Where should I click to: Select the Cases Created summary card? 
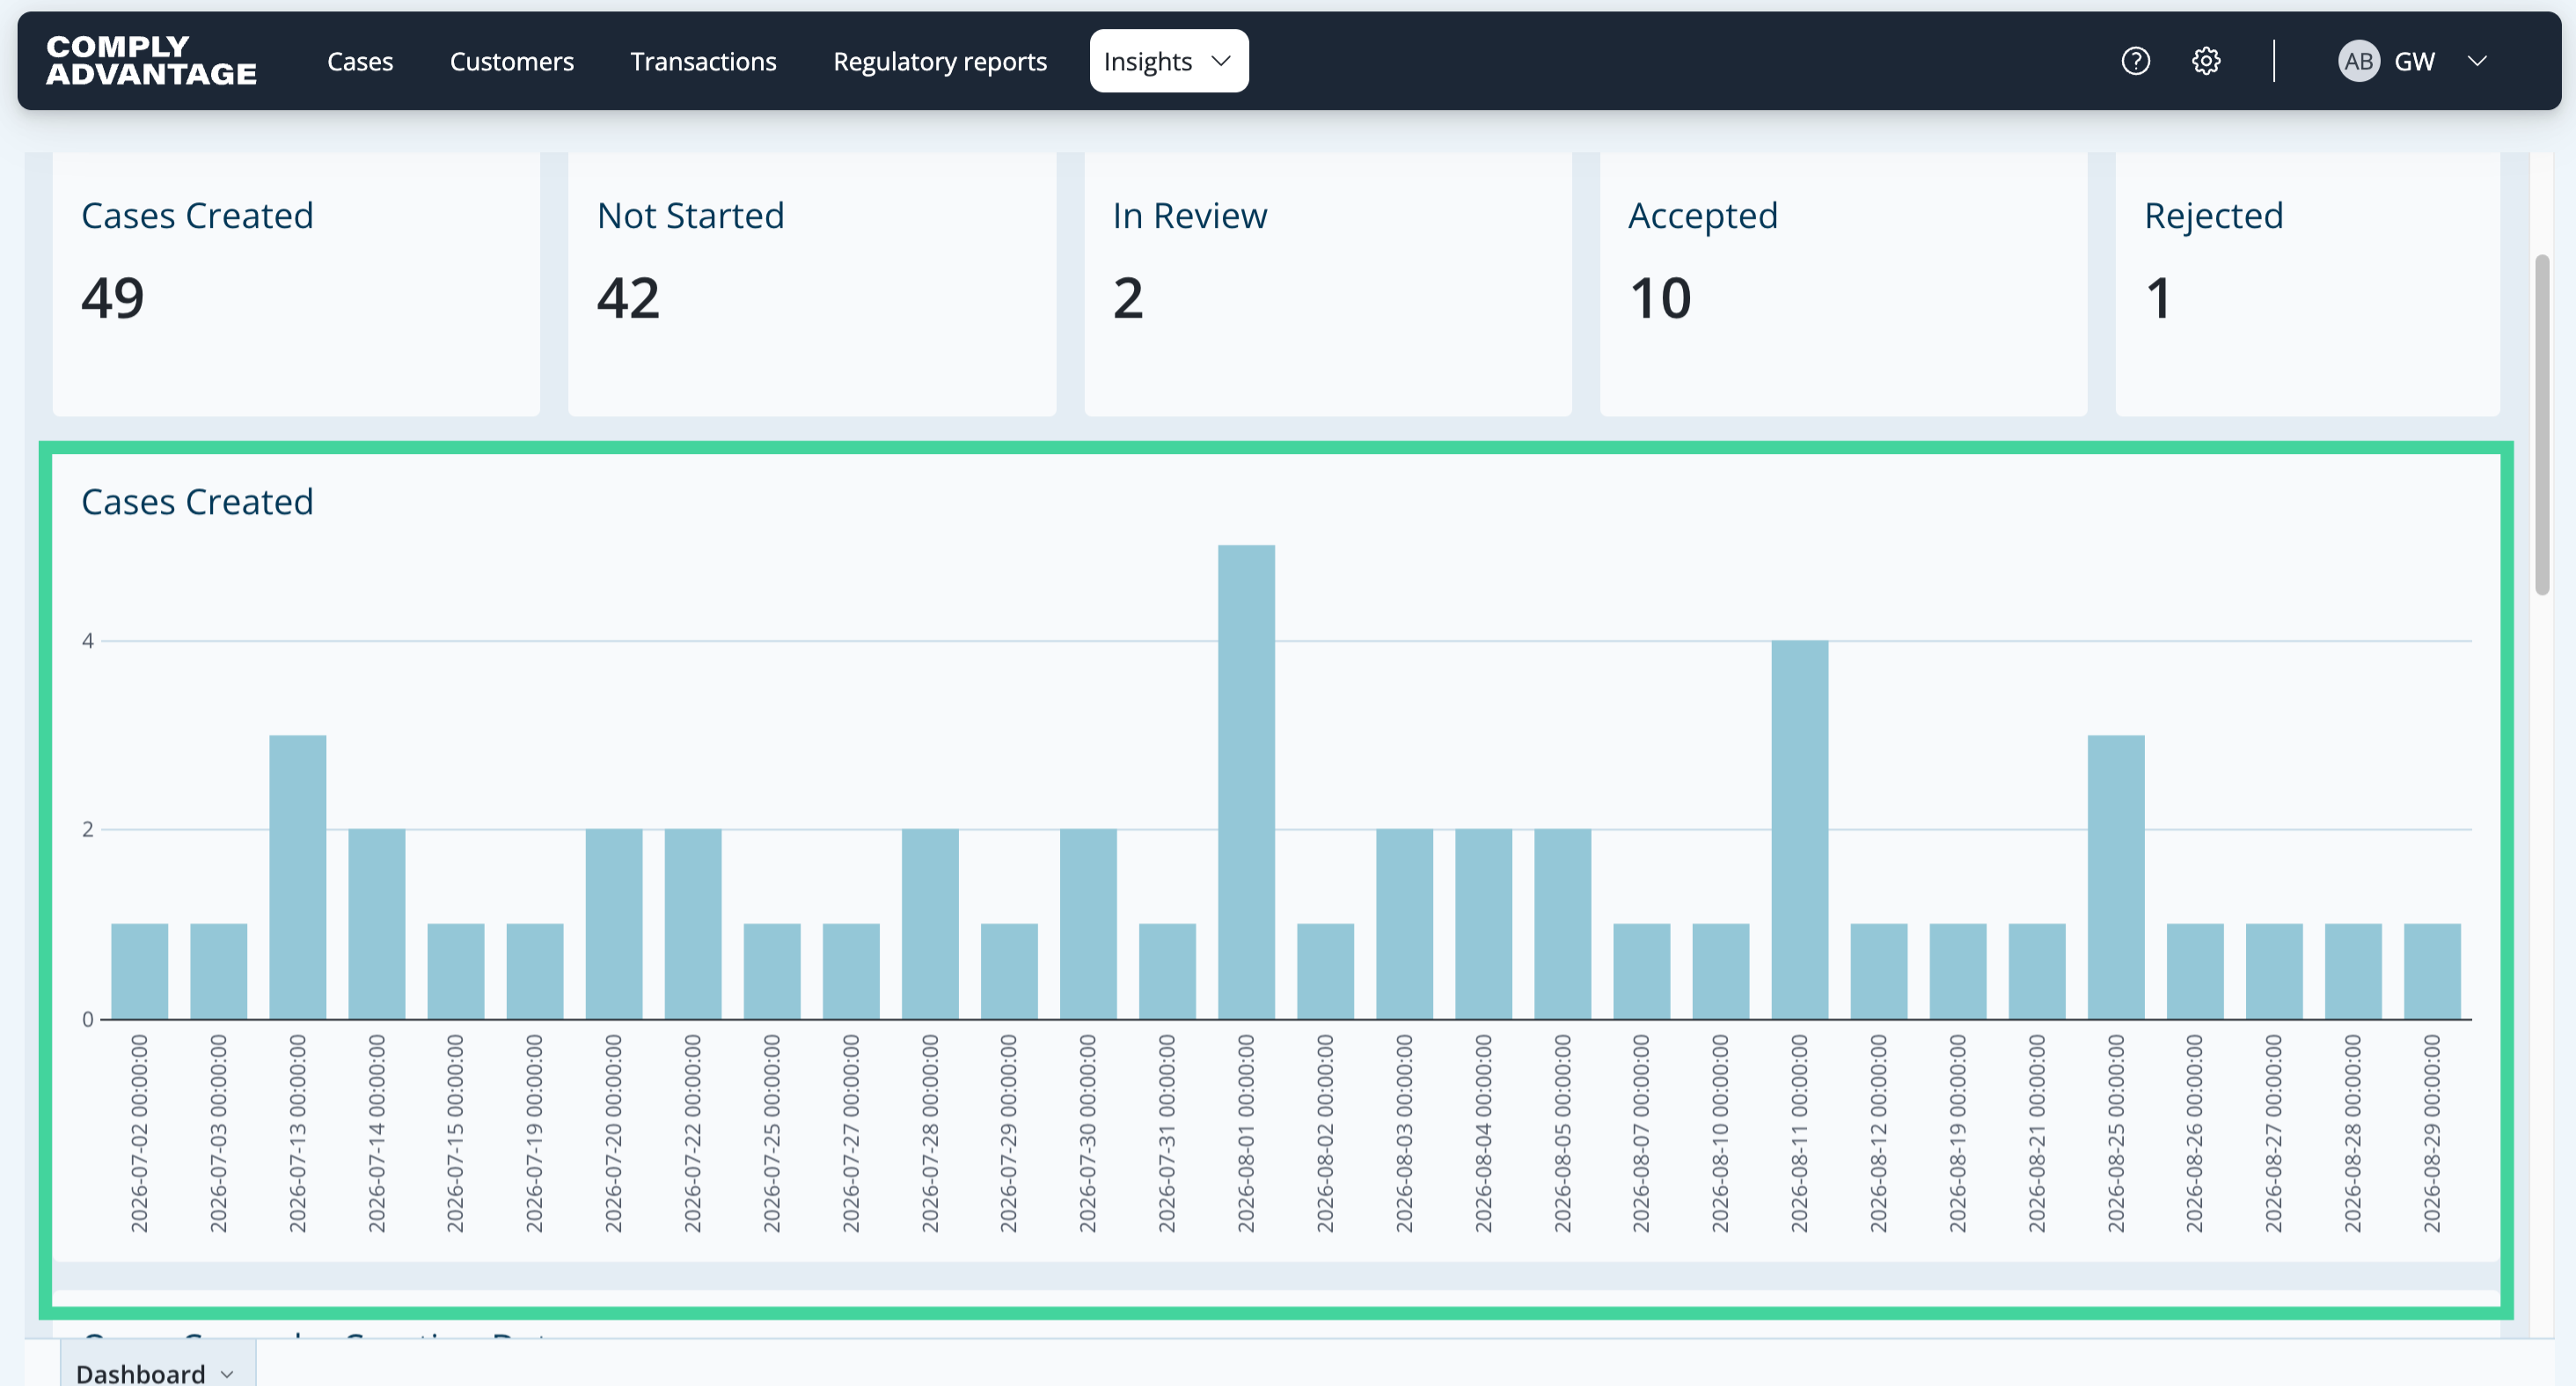[x=296, y=284]
